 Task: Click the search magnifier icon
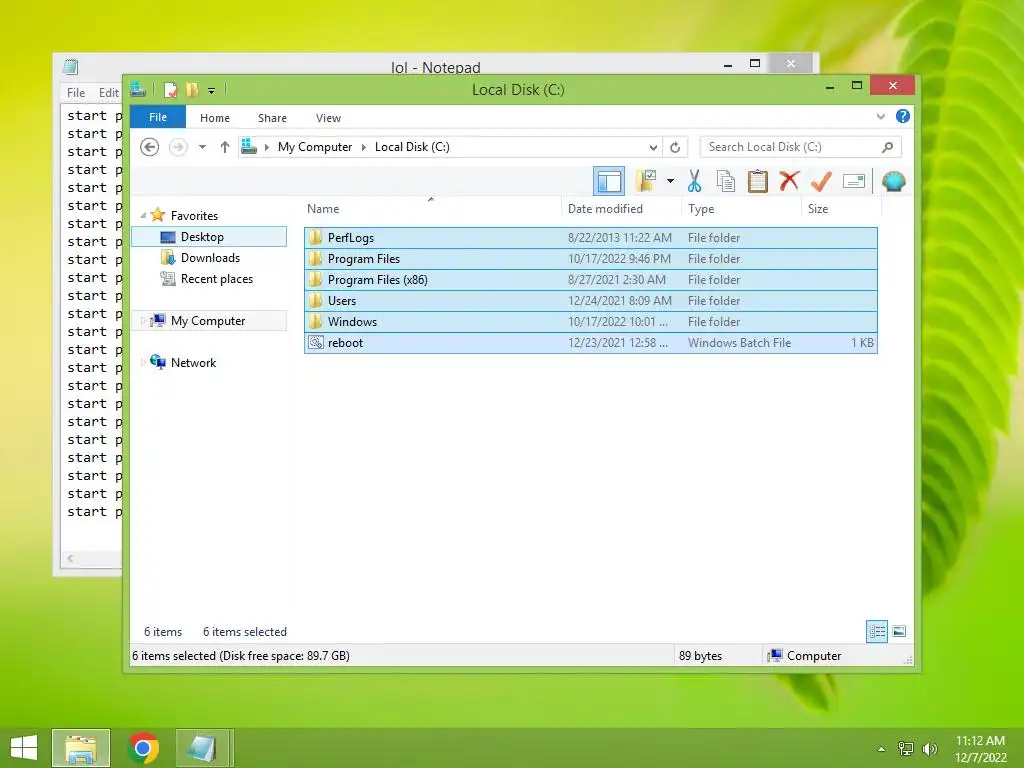[x=887, y=147]
